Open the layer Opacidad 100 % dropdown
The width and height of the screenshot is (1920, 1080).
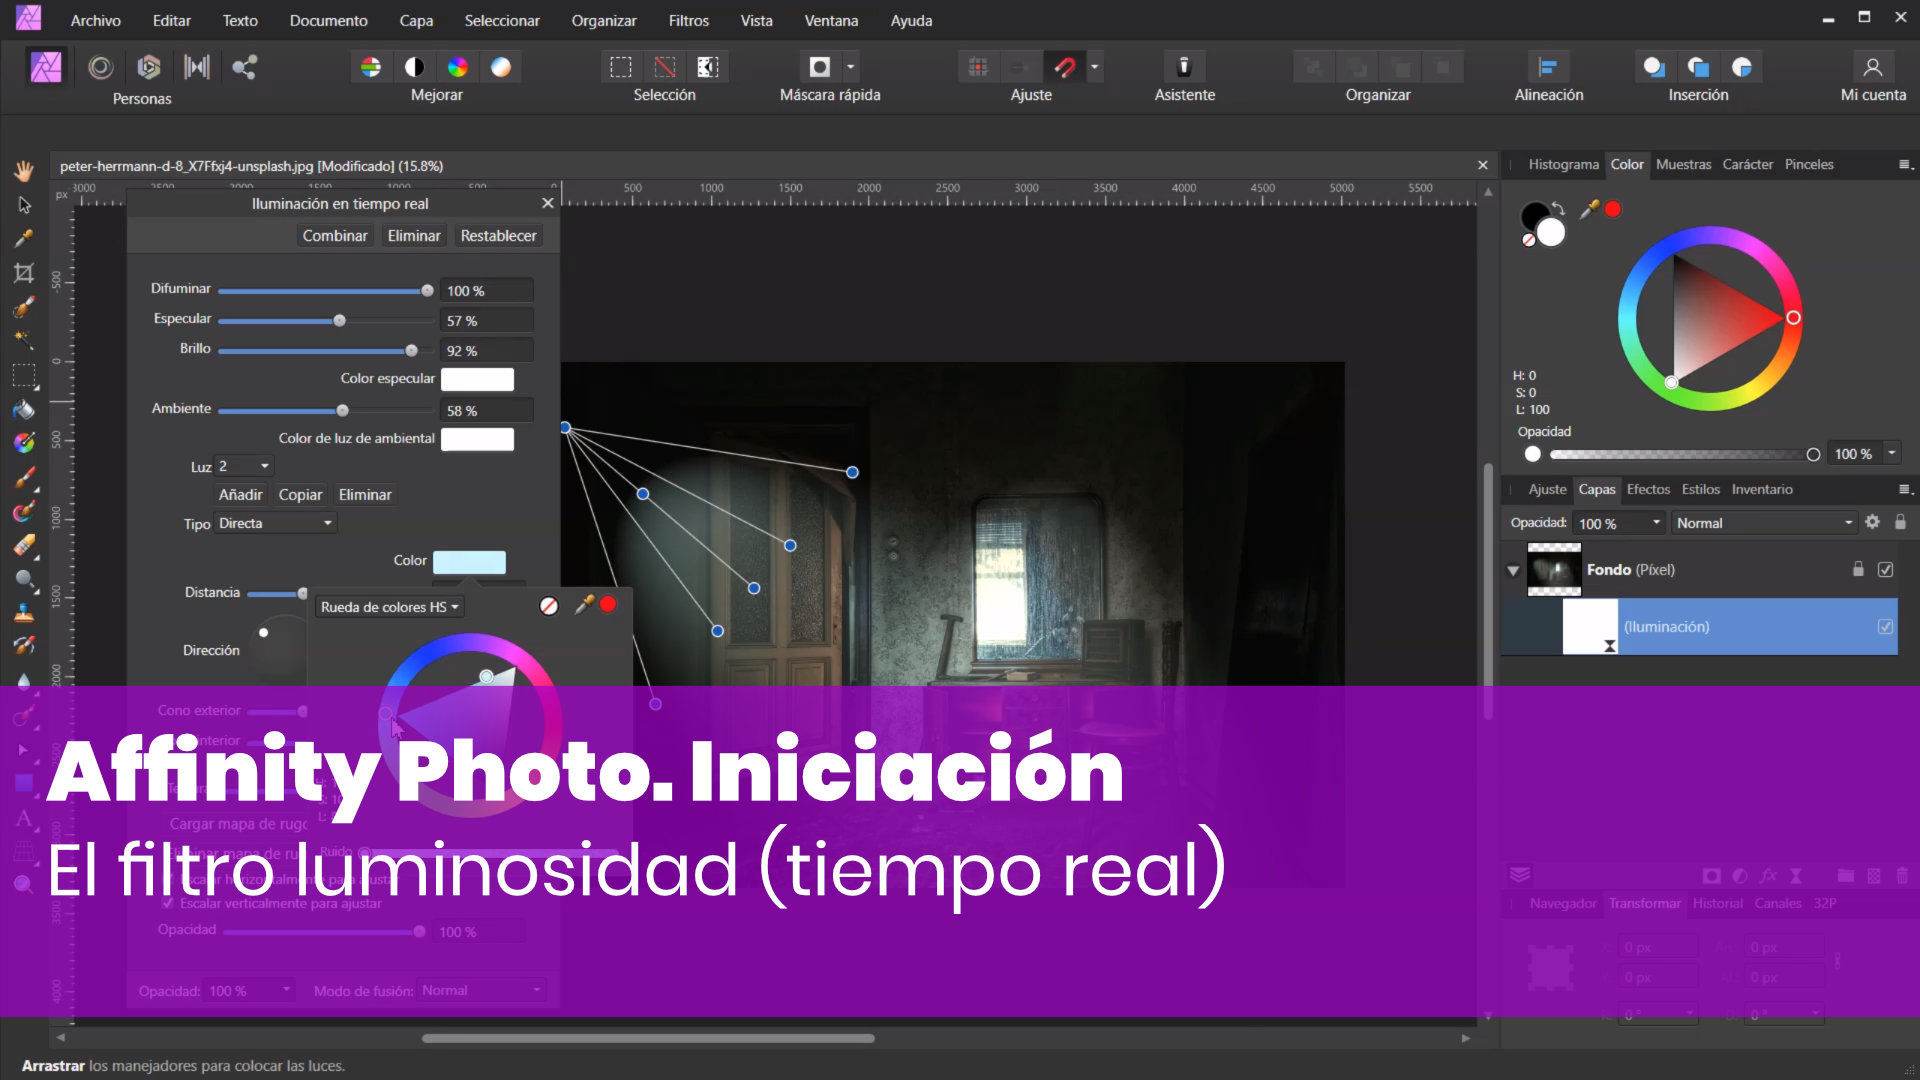(1619, 523)
